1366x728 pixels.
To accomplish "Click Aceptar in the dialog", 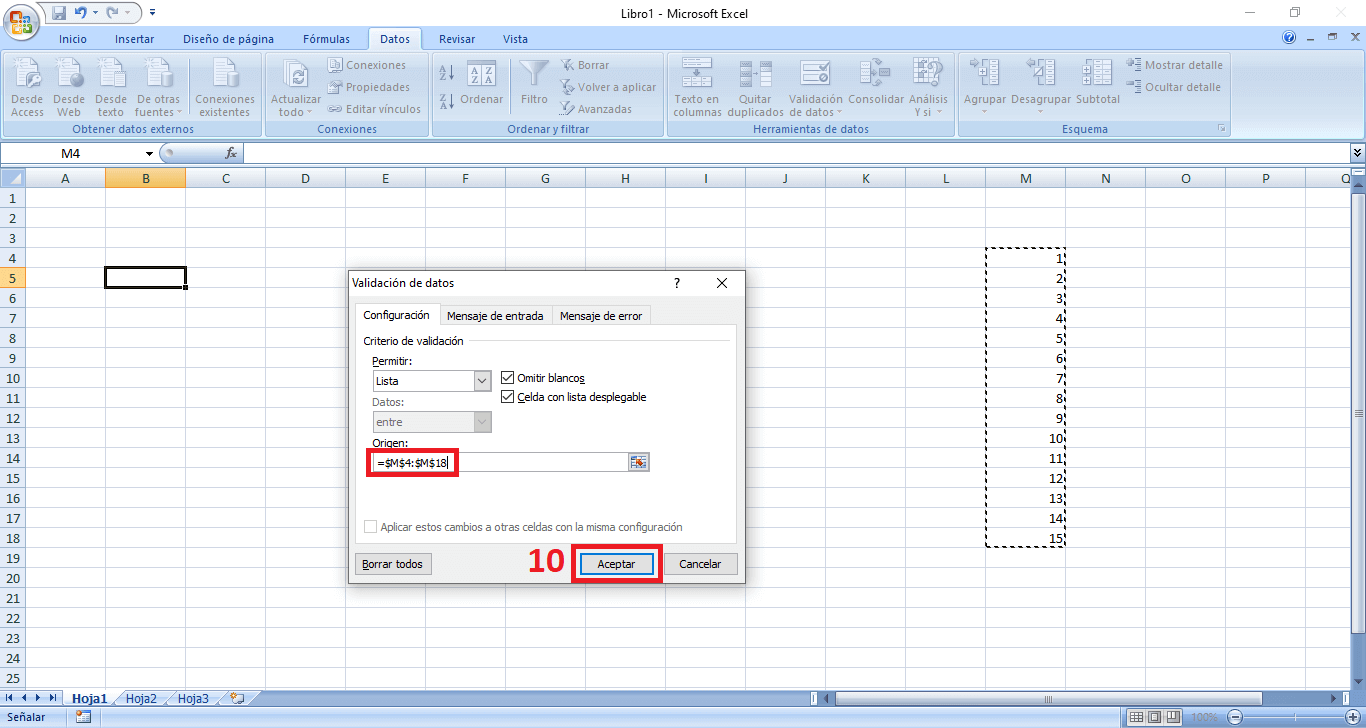I will coord(616,564).
